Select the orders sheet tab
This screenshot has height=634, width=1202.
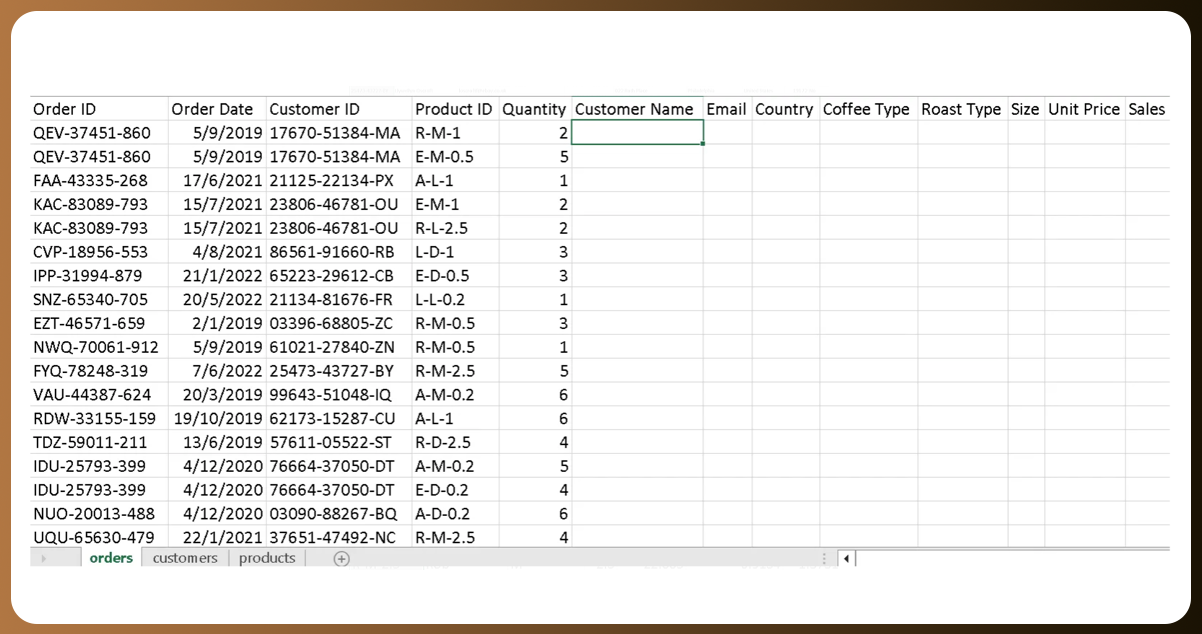click(111, 558)
